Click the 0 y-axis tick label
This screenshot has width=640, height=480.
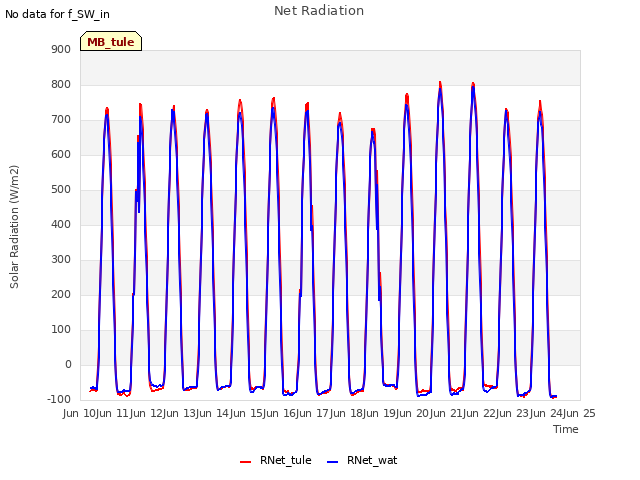(x=68, y=364)
